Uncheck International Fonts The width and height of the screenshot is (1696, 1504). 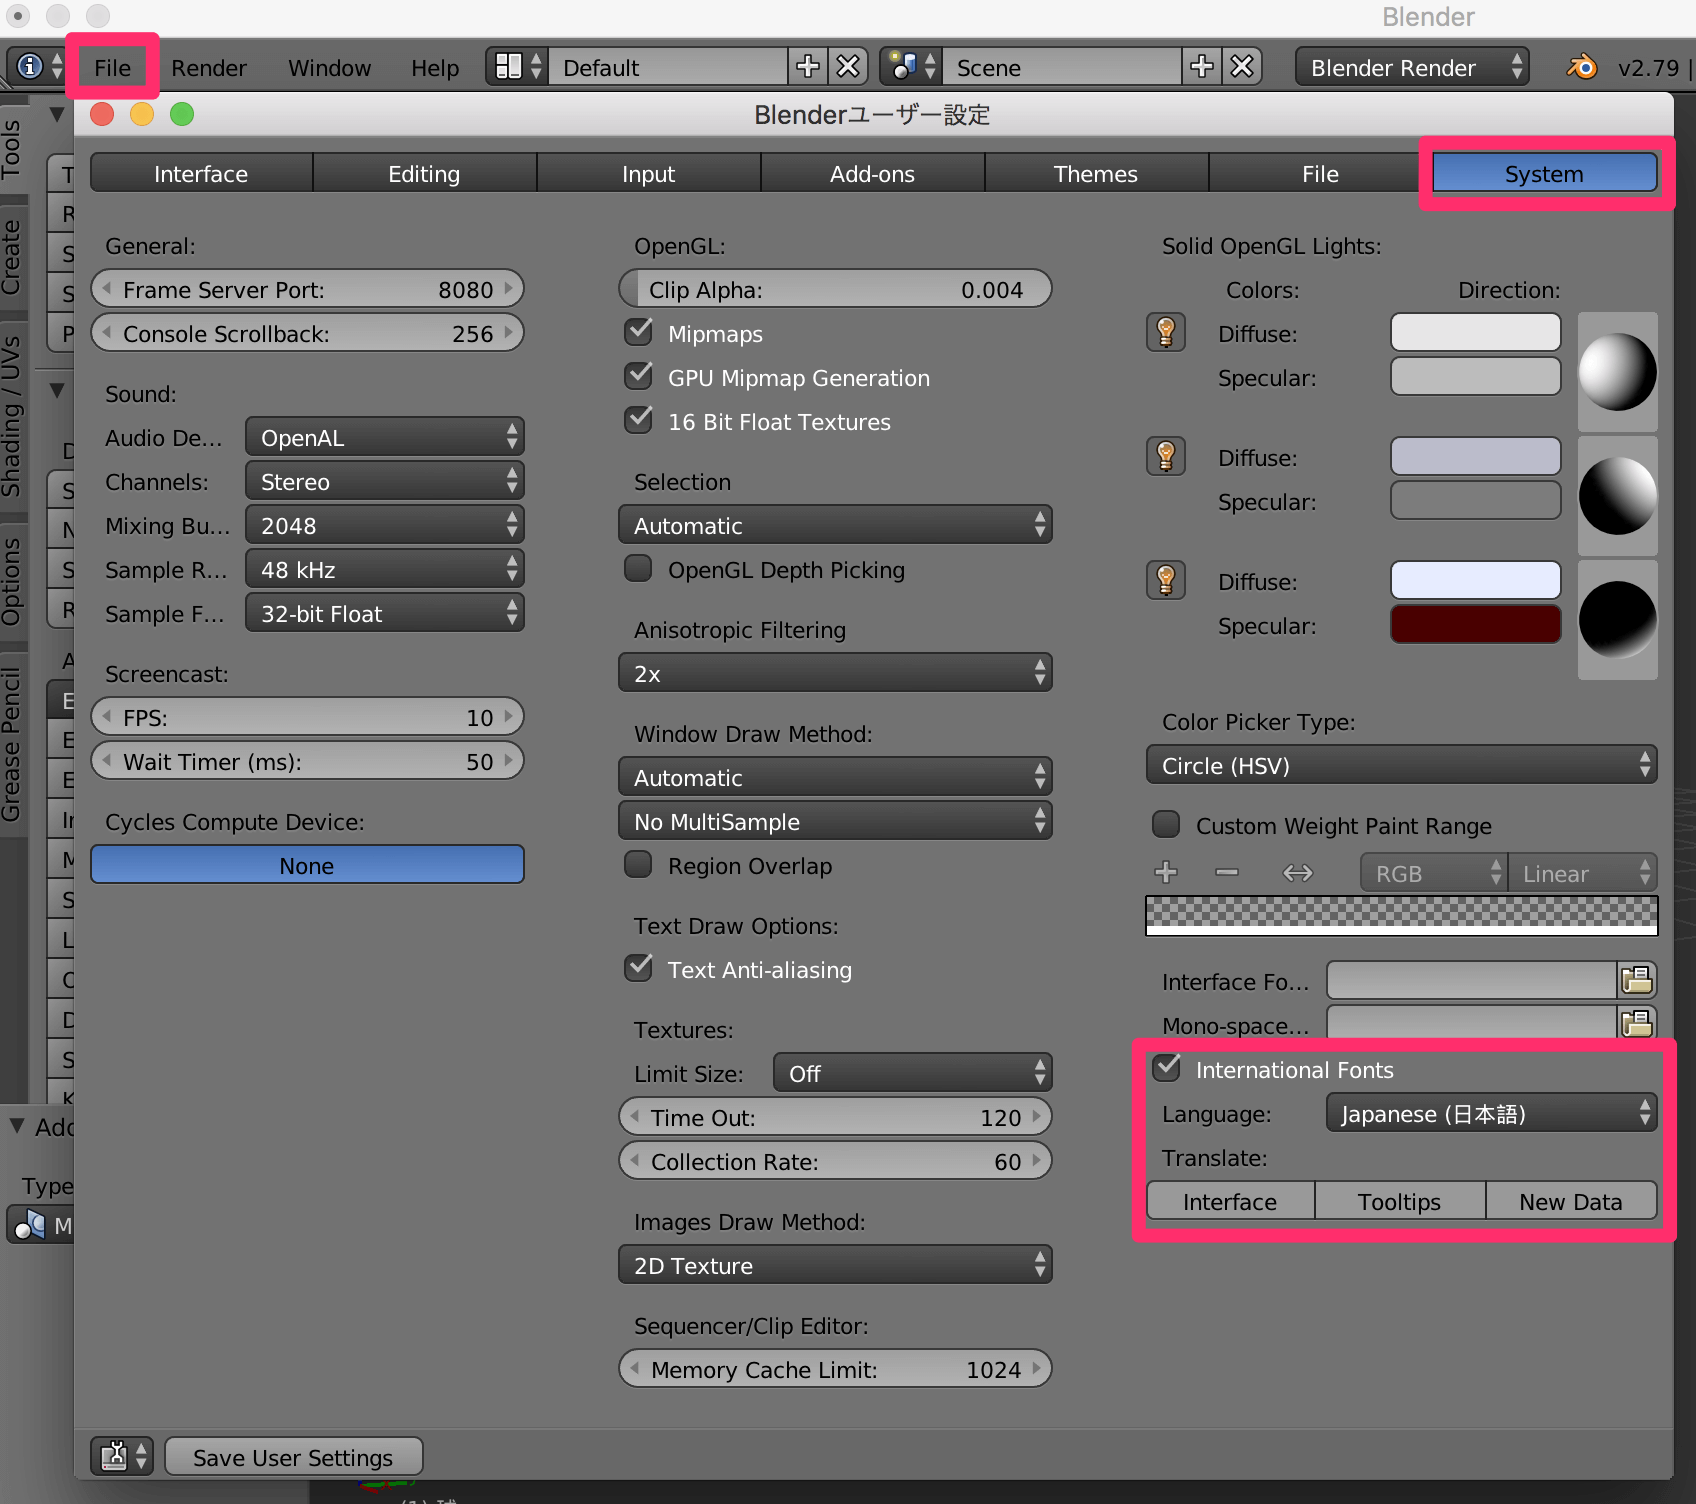1166,1068
